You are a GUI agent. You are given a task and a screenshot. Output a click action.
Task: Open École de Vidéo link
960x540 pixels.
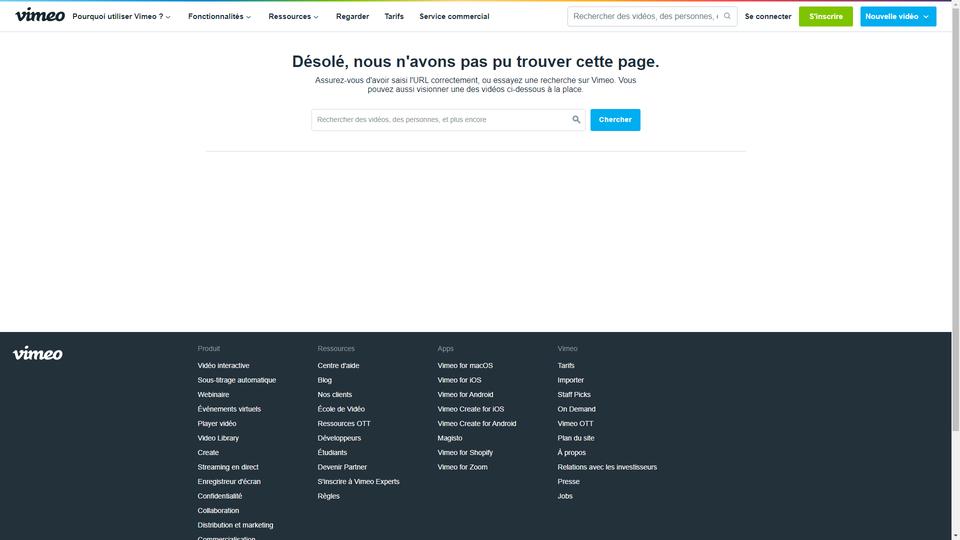coord(341,409)
